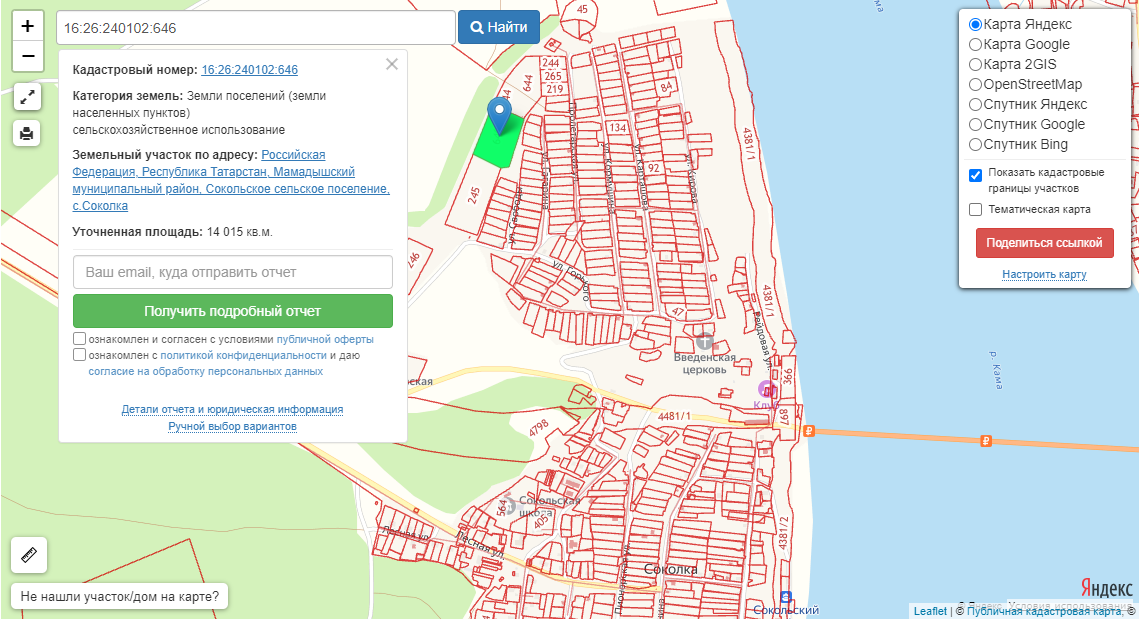Switch to OpenStreetMap layer

(975, 84)
